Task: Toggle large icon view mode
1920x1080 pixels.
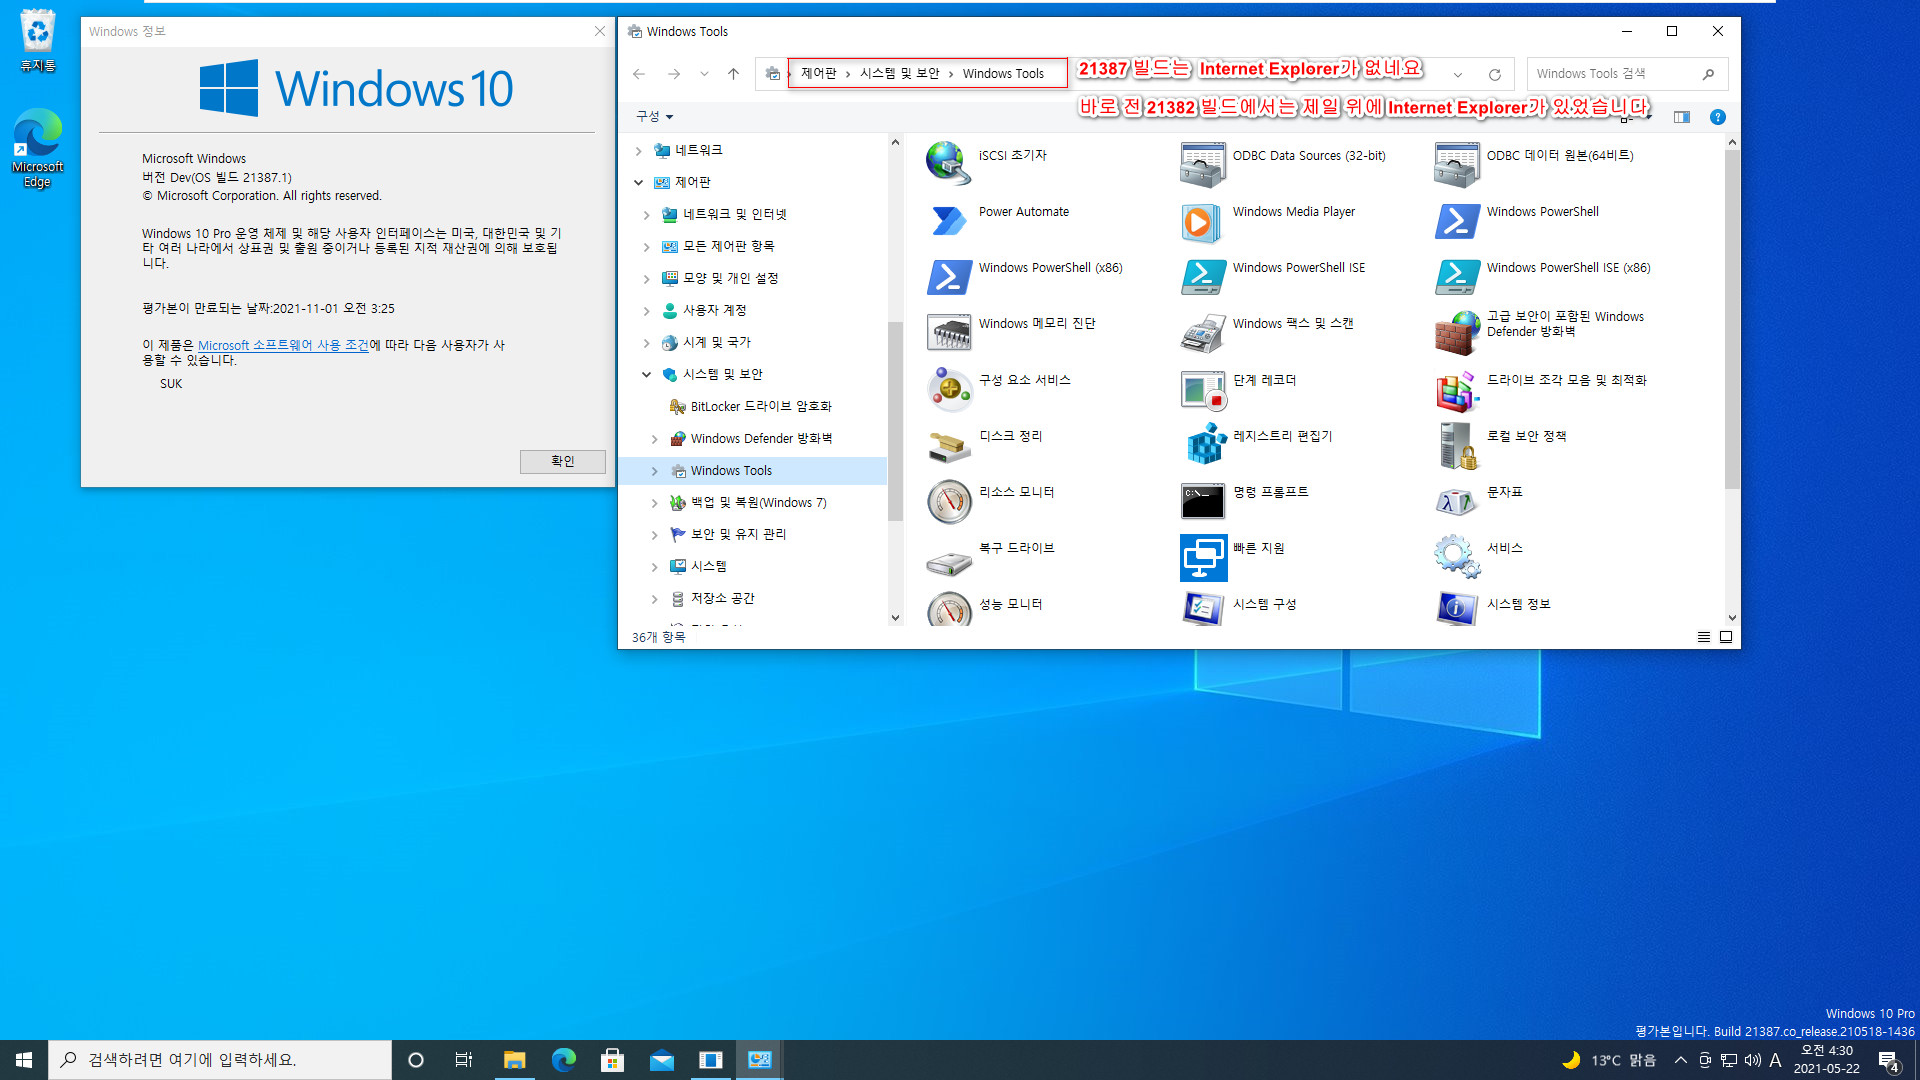Action: 1725,636
